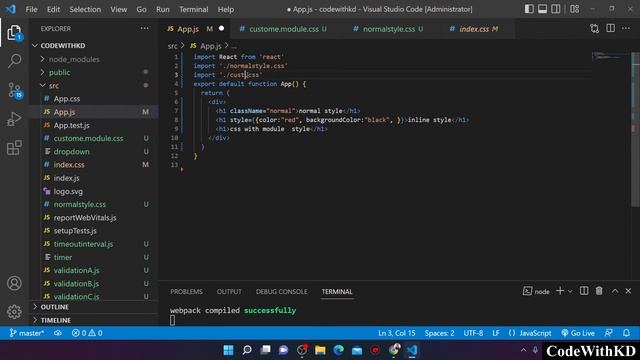Open the Terminal menu

pyautogui.click(x=193, y=9)
